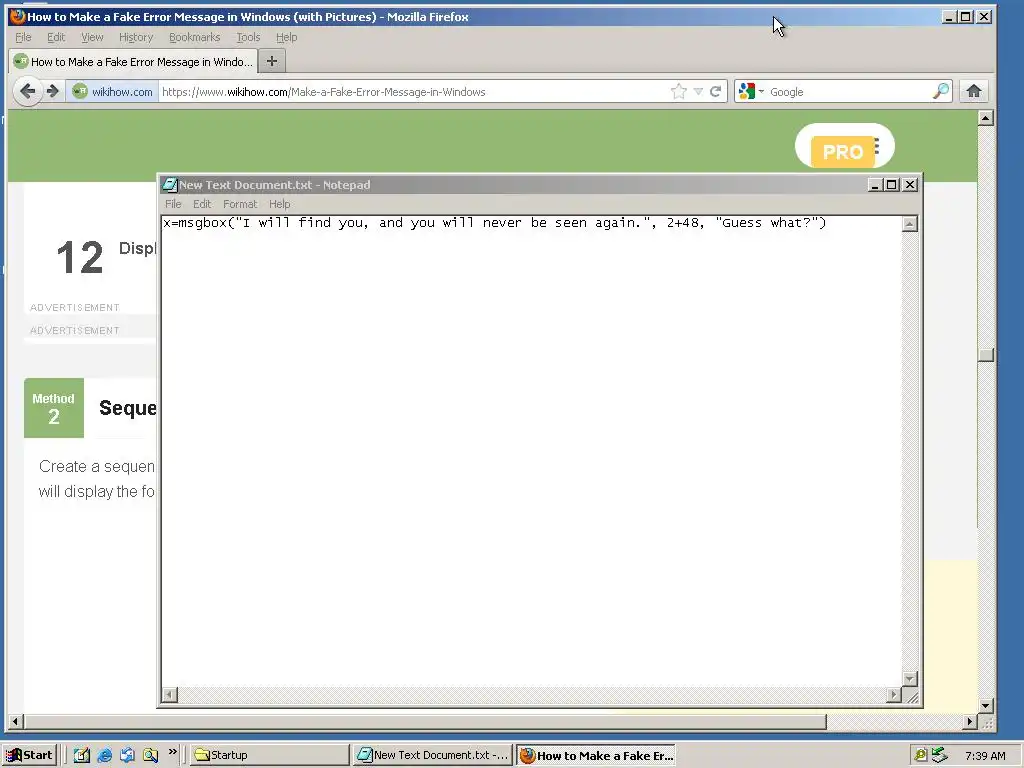Open Firefox History menu
1024x768 pixels.
pyautogui.click(x=136, y=37)
